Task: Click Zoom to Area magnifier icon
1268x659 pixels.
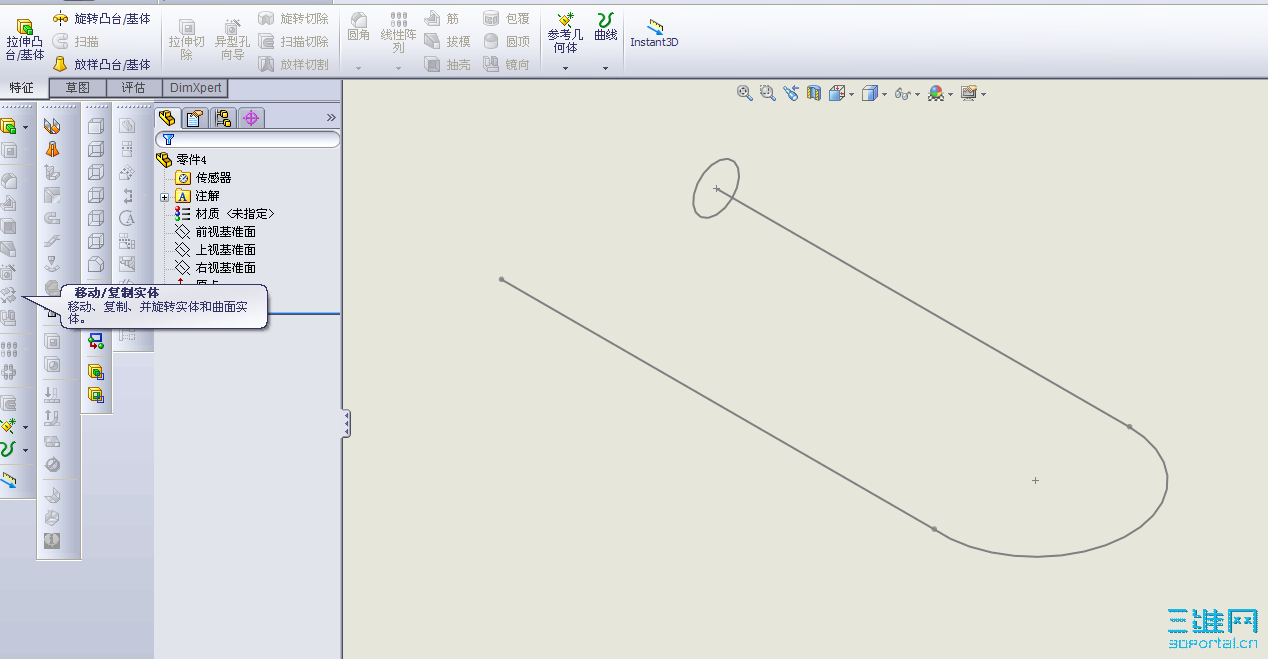Action: (767, 93)
